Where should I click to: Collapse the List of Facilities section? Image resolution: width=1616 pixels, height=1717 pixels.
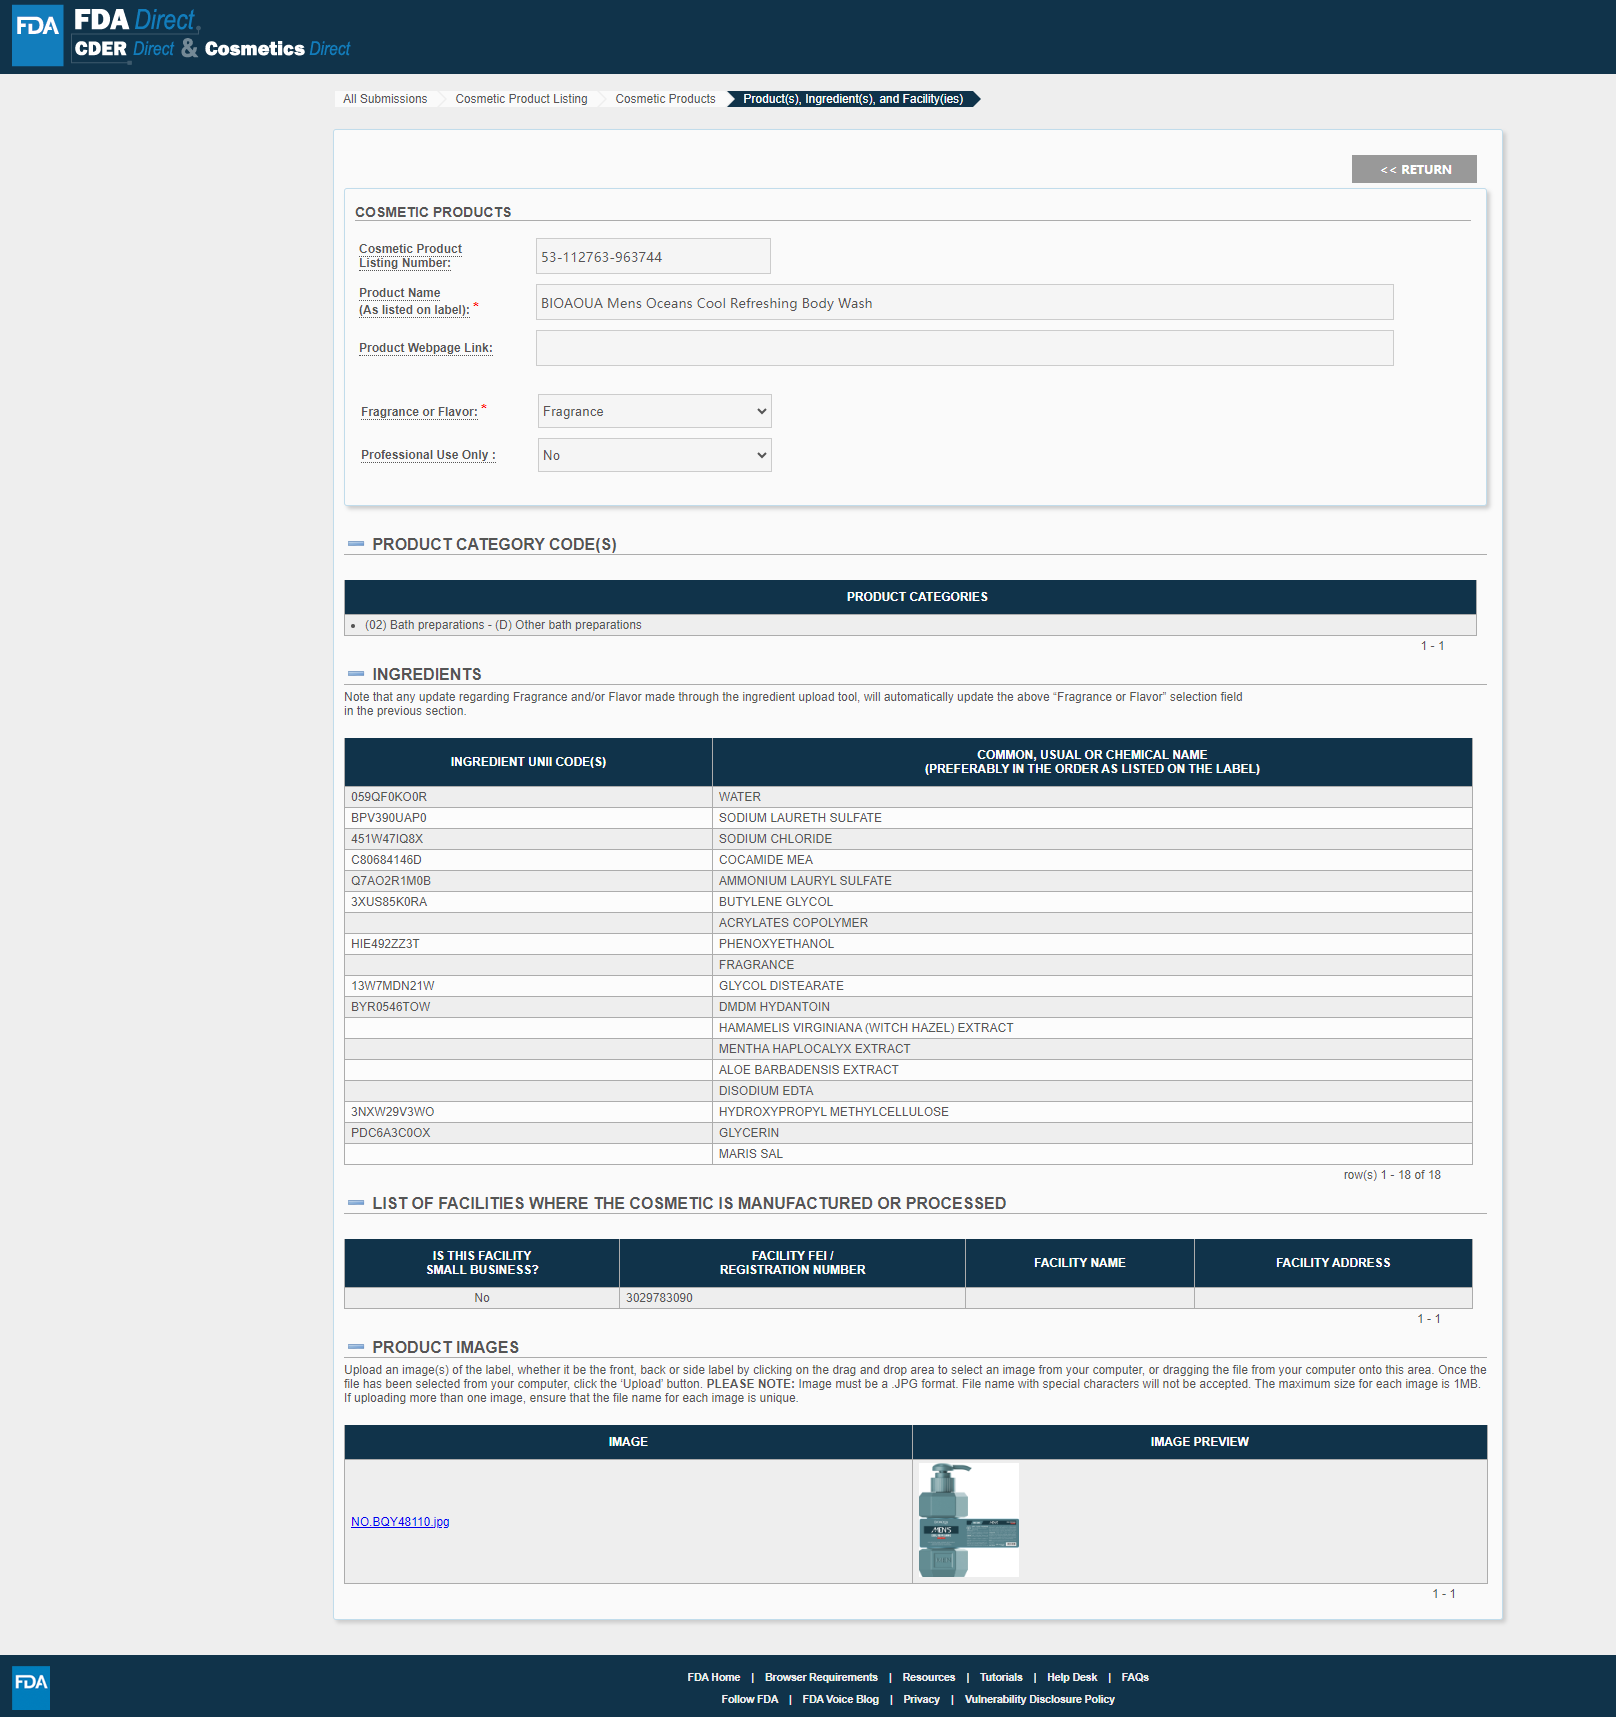[x=356, y=1203]
